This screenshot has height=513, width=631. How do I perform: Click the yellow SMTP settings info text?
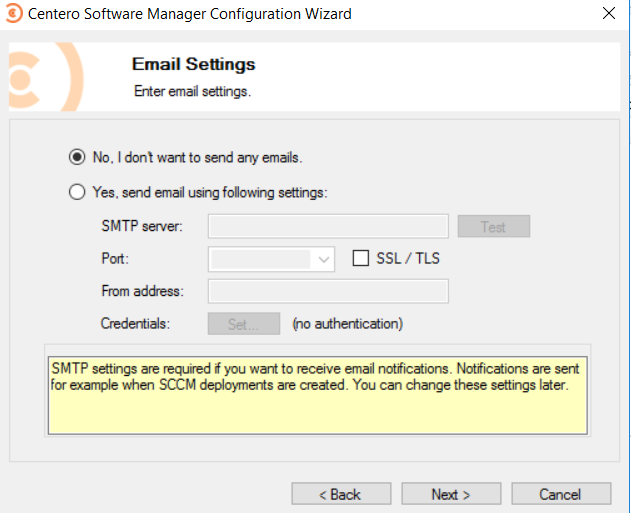tap(315, 377)
